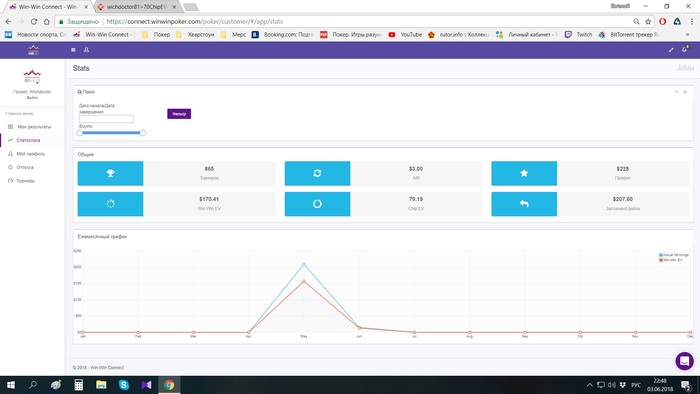Click the Win-Win EV legend entry
The width and height of the screenshot is (700, 394).
[x=671, y=260]
